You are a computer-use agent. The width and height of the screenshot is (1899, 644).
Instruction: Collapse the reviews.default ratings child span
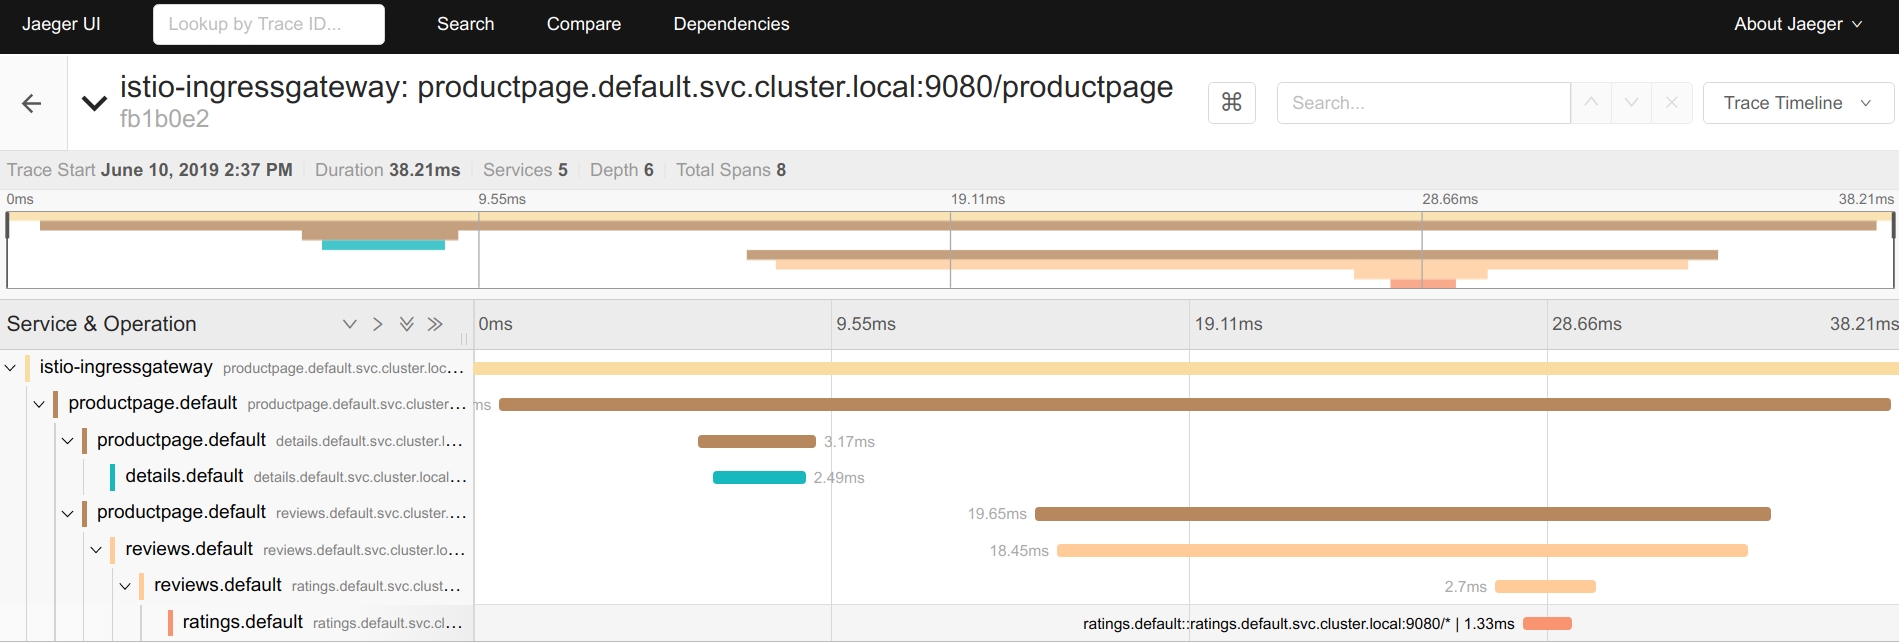tap(125, 586)
